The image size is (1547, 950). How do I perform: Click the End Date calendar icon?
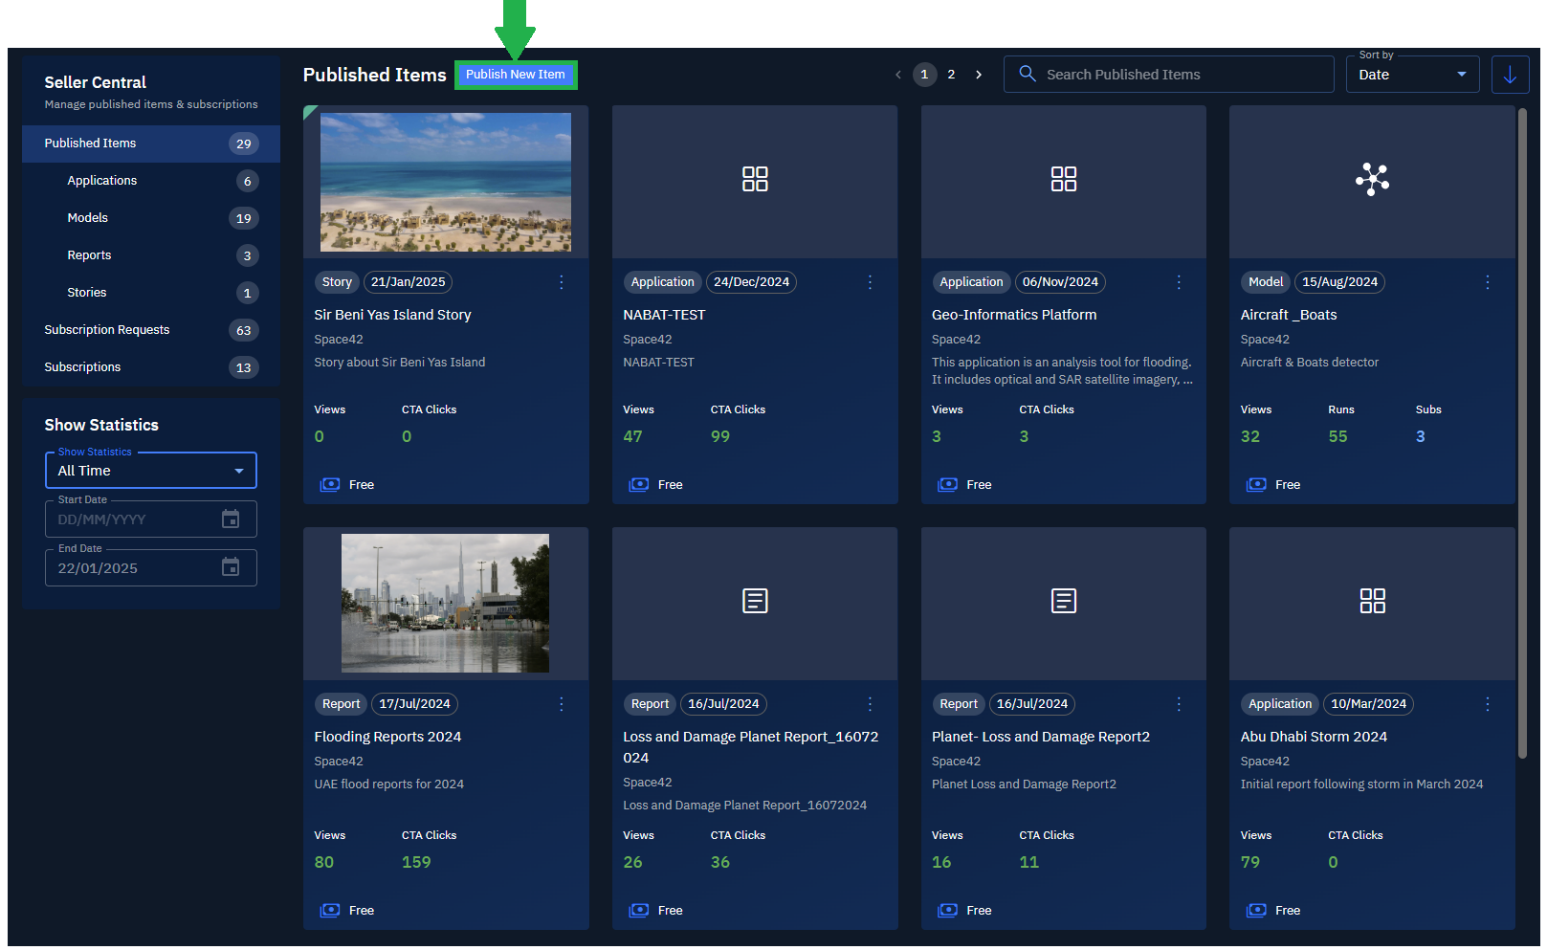pos(230,568)
